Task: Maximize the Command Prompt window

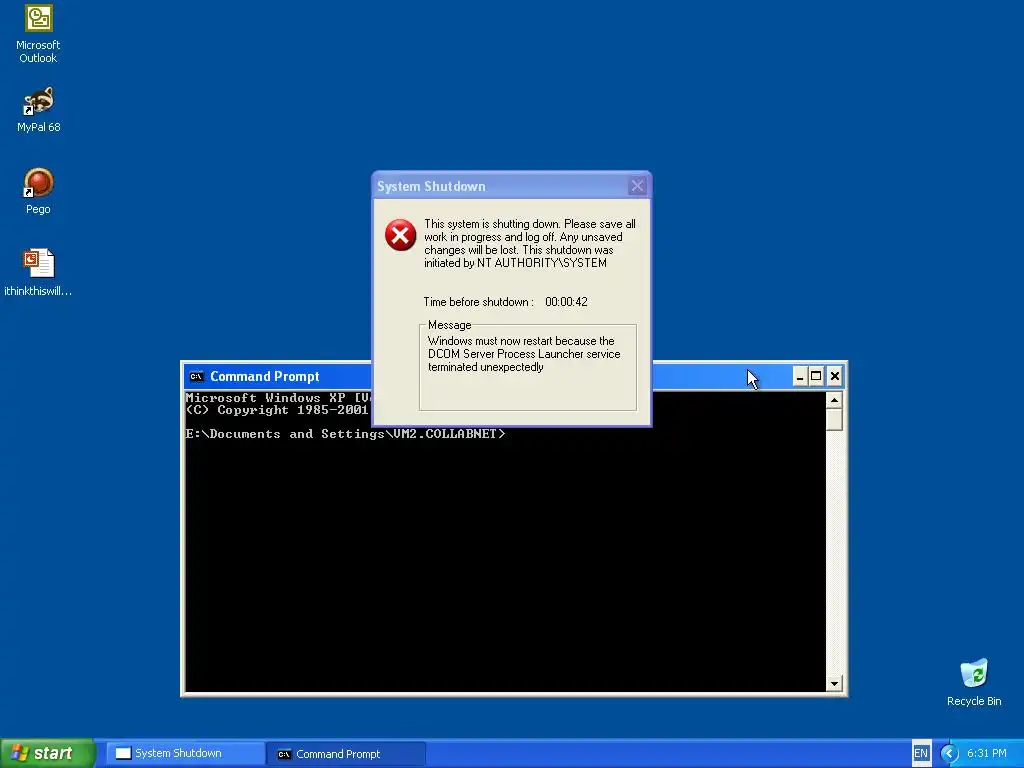Action: click(816, 376)
